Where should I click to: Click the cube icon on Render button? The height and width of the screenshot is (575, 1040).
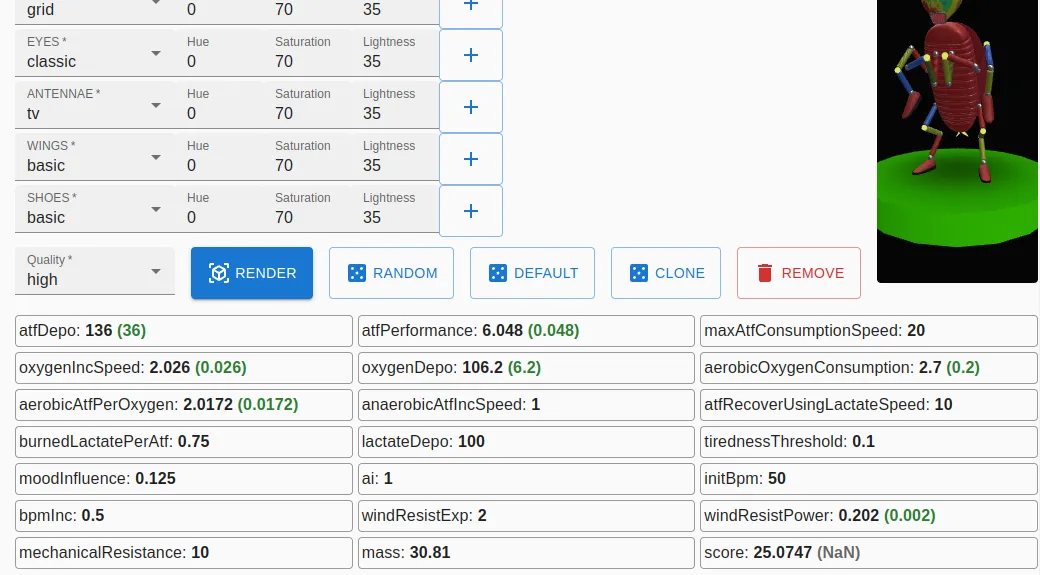(x=219, y=273)
